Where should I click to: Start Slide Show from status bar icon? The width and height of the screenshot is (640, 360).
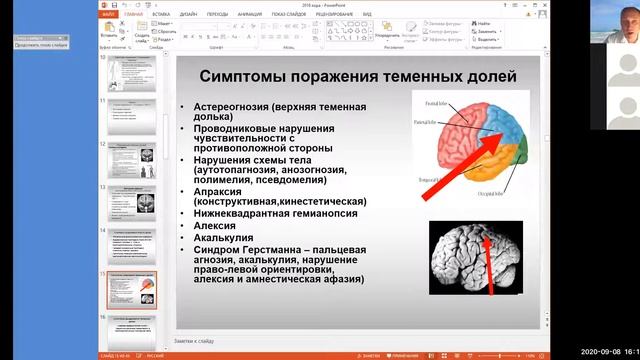click(470, 356)
